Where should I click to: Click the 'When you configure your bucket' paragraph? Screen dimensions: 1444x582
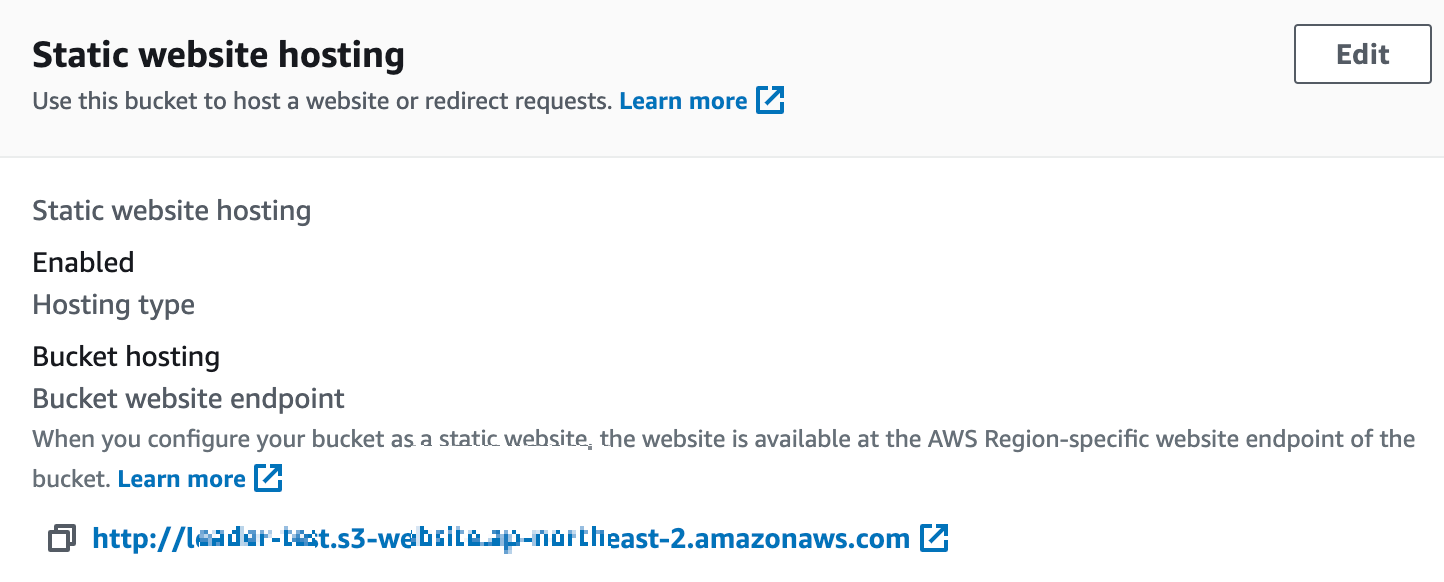click(724, 458)
